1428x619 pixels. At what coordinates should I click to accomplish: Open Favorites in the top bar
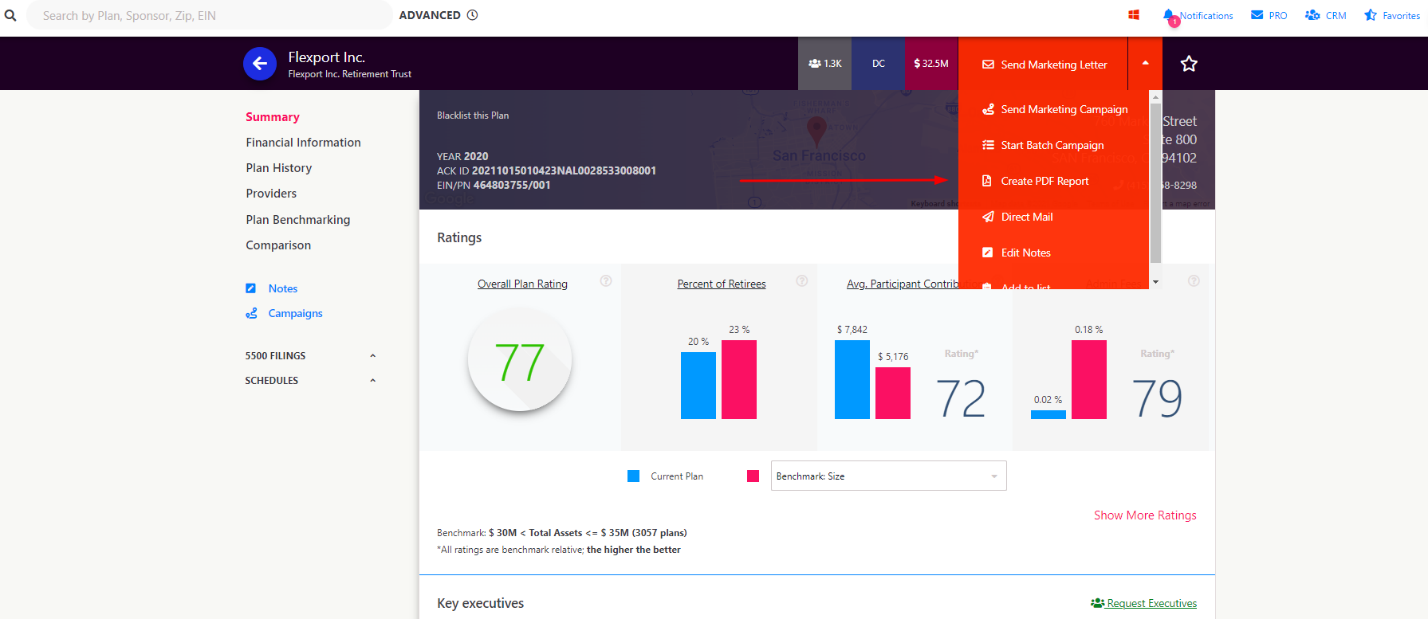[1371, 15]
